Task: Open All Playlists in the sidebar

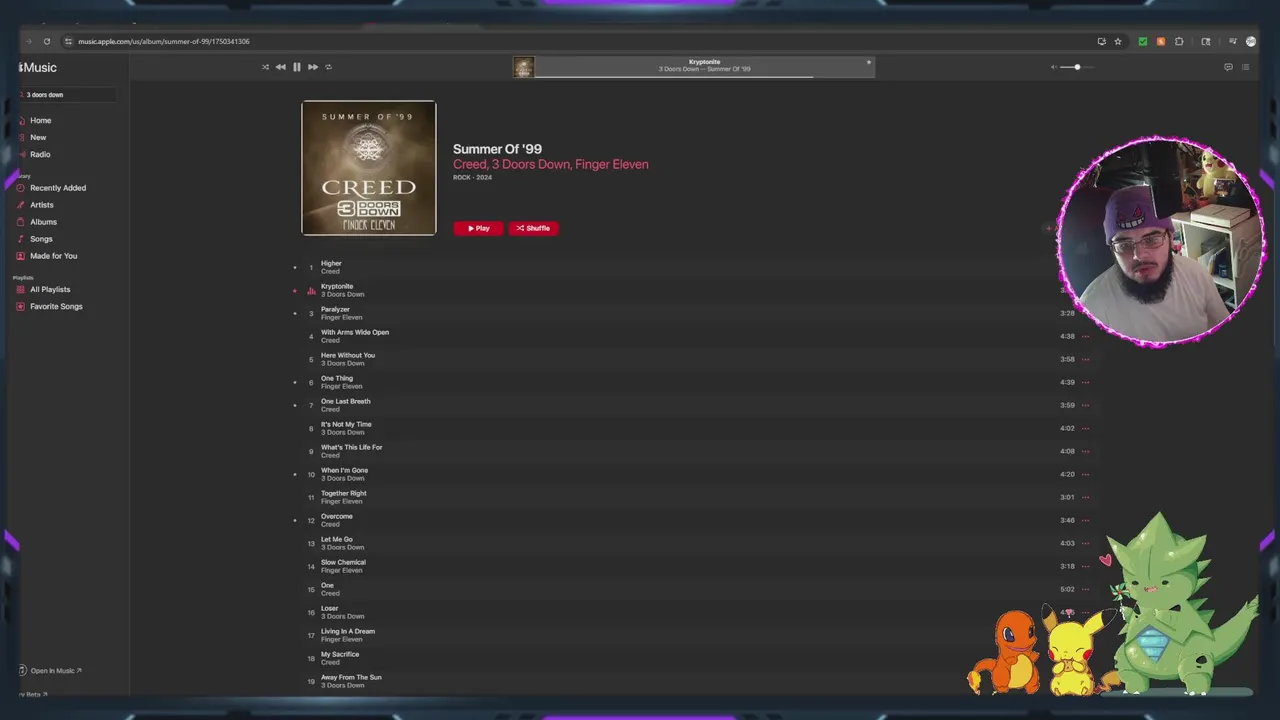Action: pos(50,290)
